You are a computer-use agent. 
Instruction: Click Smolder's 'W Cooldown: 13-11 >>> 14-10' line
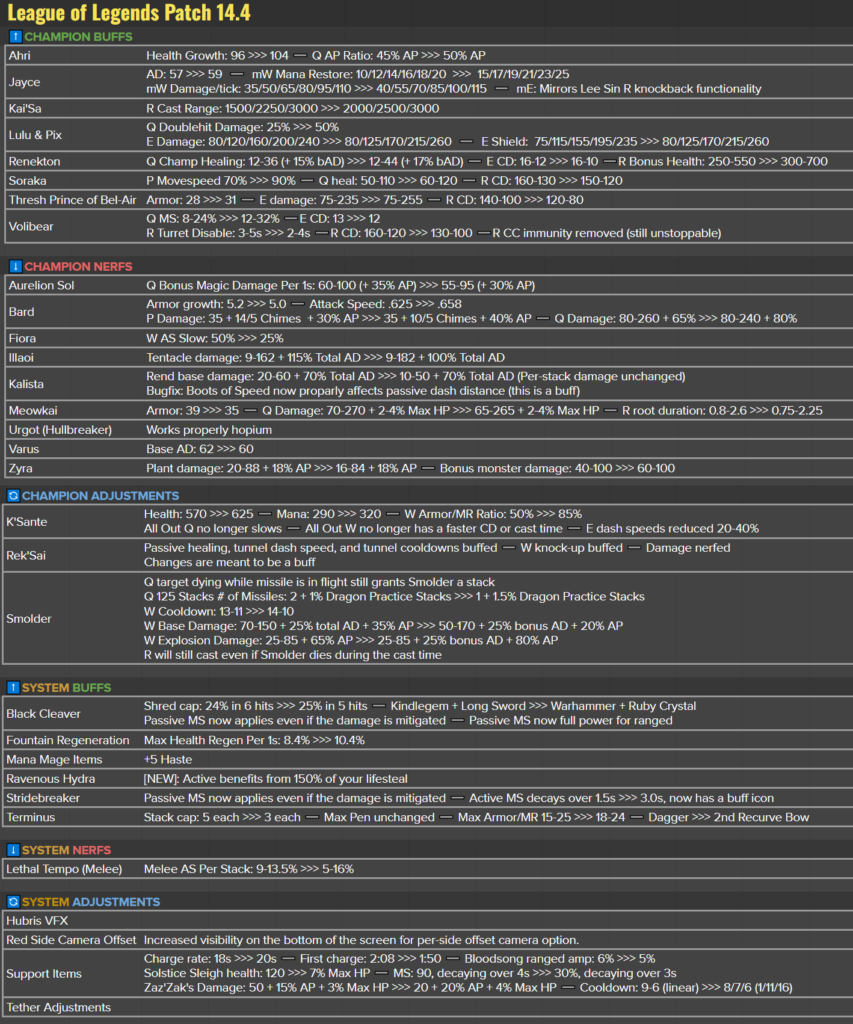(x=219, y=611)
